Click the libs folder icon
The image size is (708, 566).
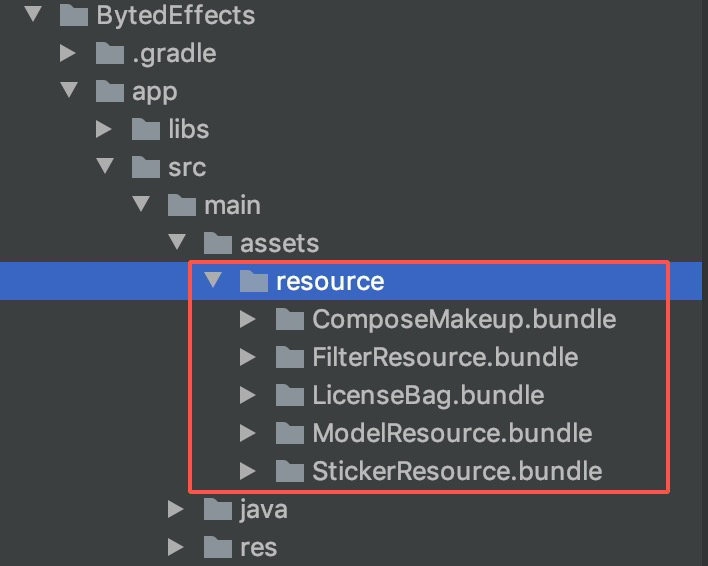(146, 130)
